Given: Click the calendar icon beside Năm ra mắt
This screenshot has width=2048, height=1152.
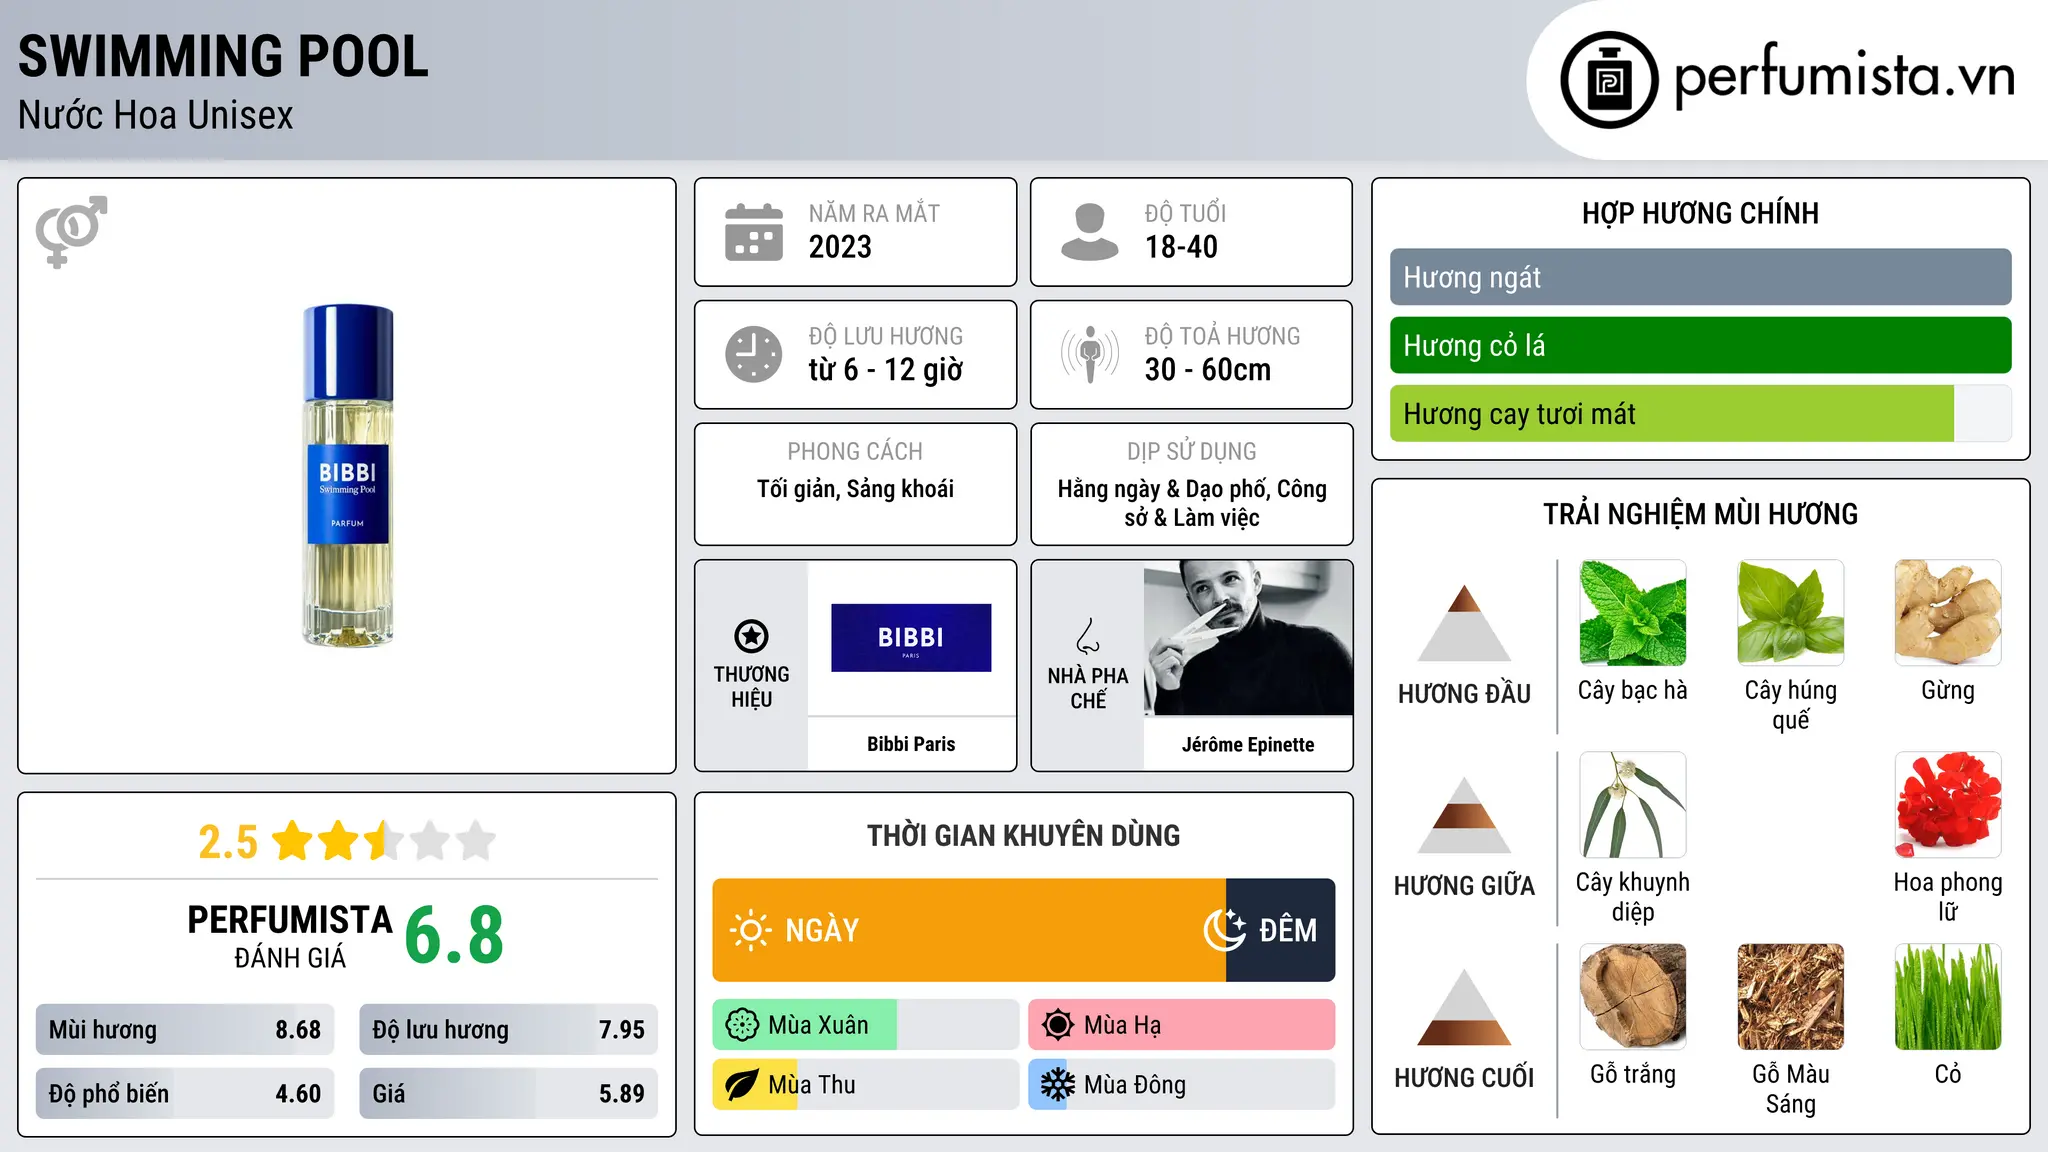Looking at the screenshot, I should (x=754, y=232).
